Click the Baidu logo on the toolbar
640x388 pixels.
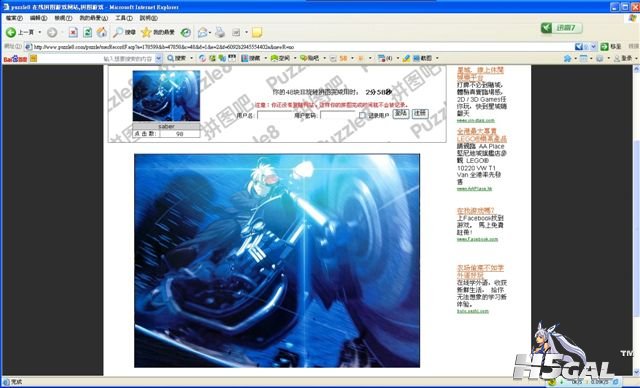[15, 59]
